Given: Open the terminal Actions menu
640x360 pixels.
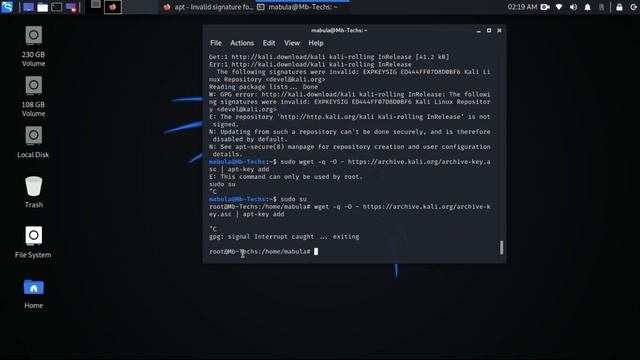Looking at the screenshot, I should click(x=242, y=43).
